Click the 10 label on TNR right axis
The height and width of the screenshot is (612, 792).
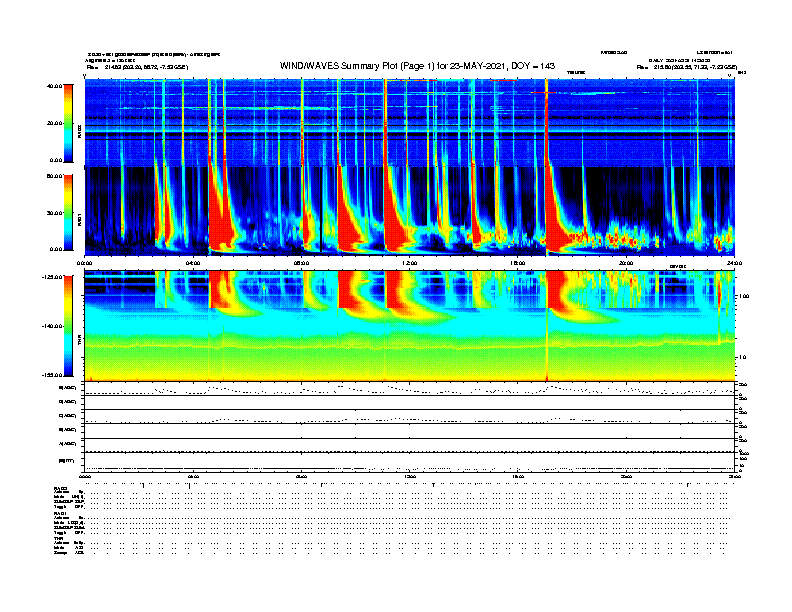tap(744, 358)
